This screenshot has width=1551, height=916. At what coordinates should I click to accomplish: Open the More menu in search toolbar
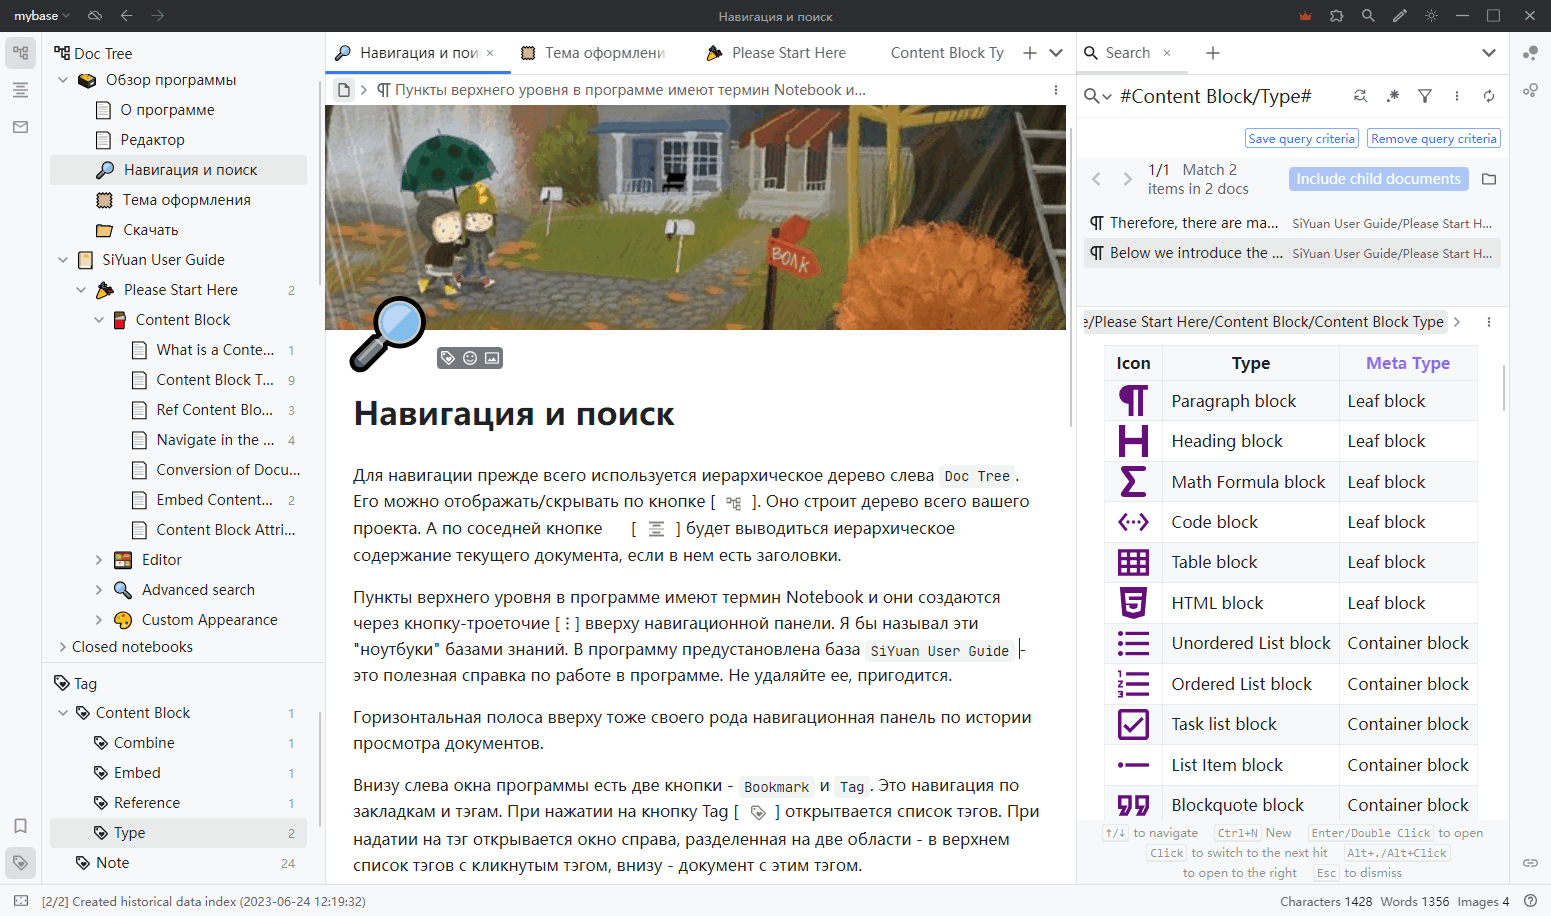tap(1457, 96)
